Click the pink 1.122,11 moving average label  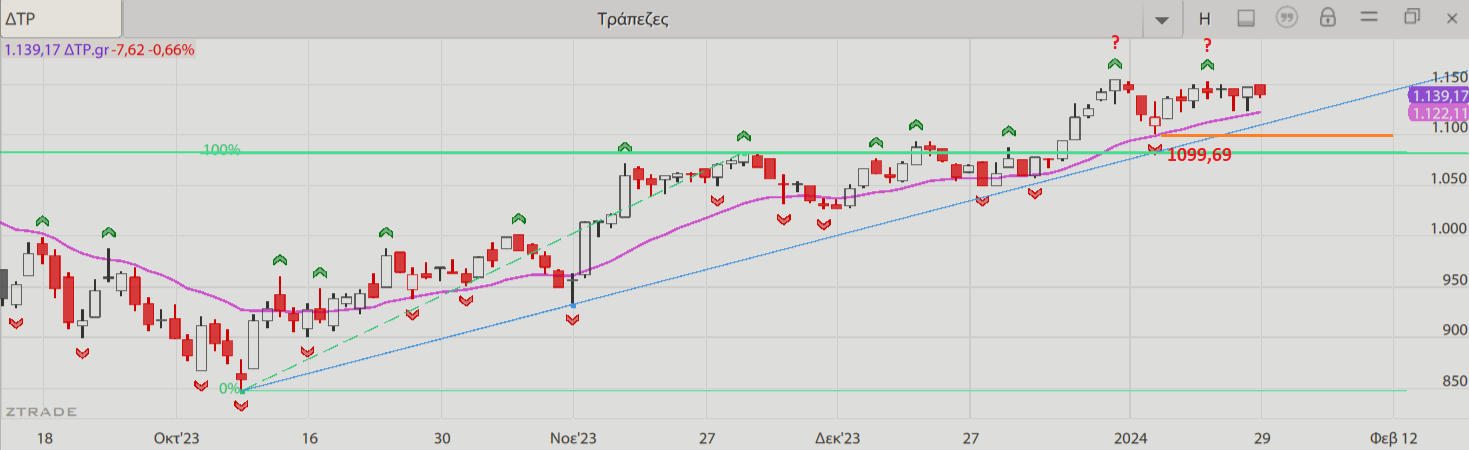[1437, 113]
